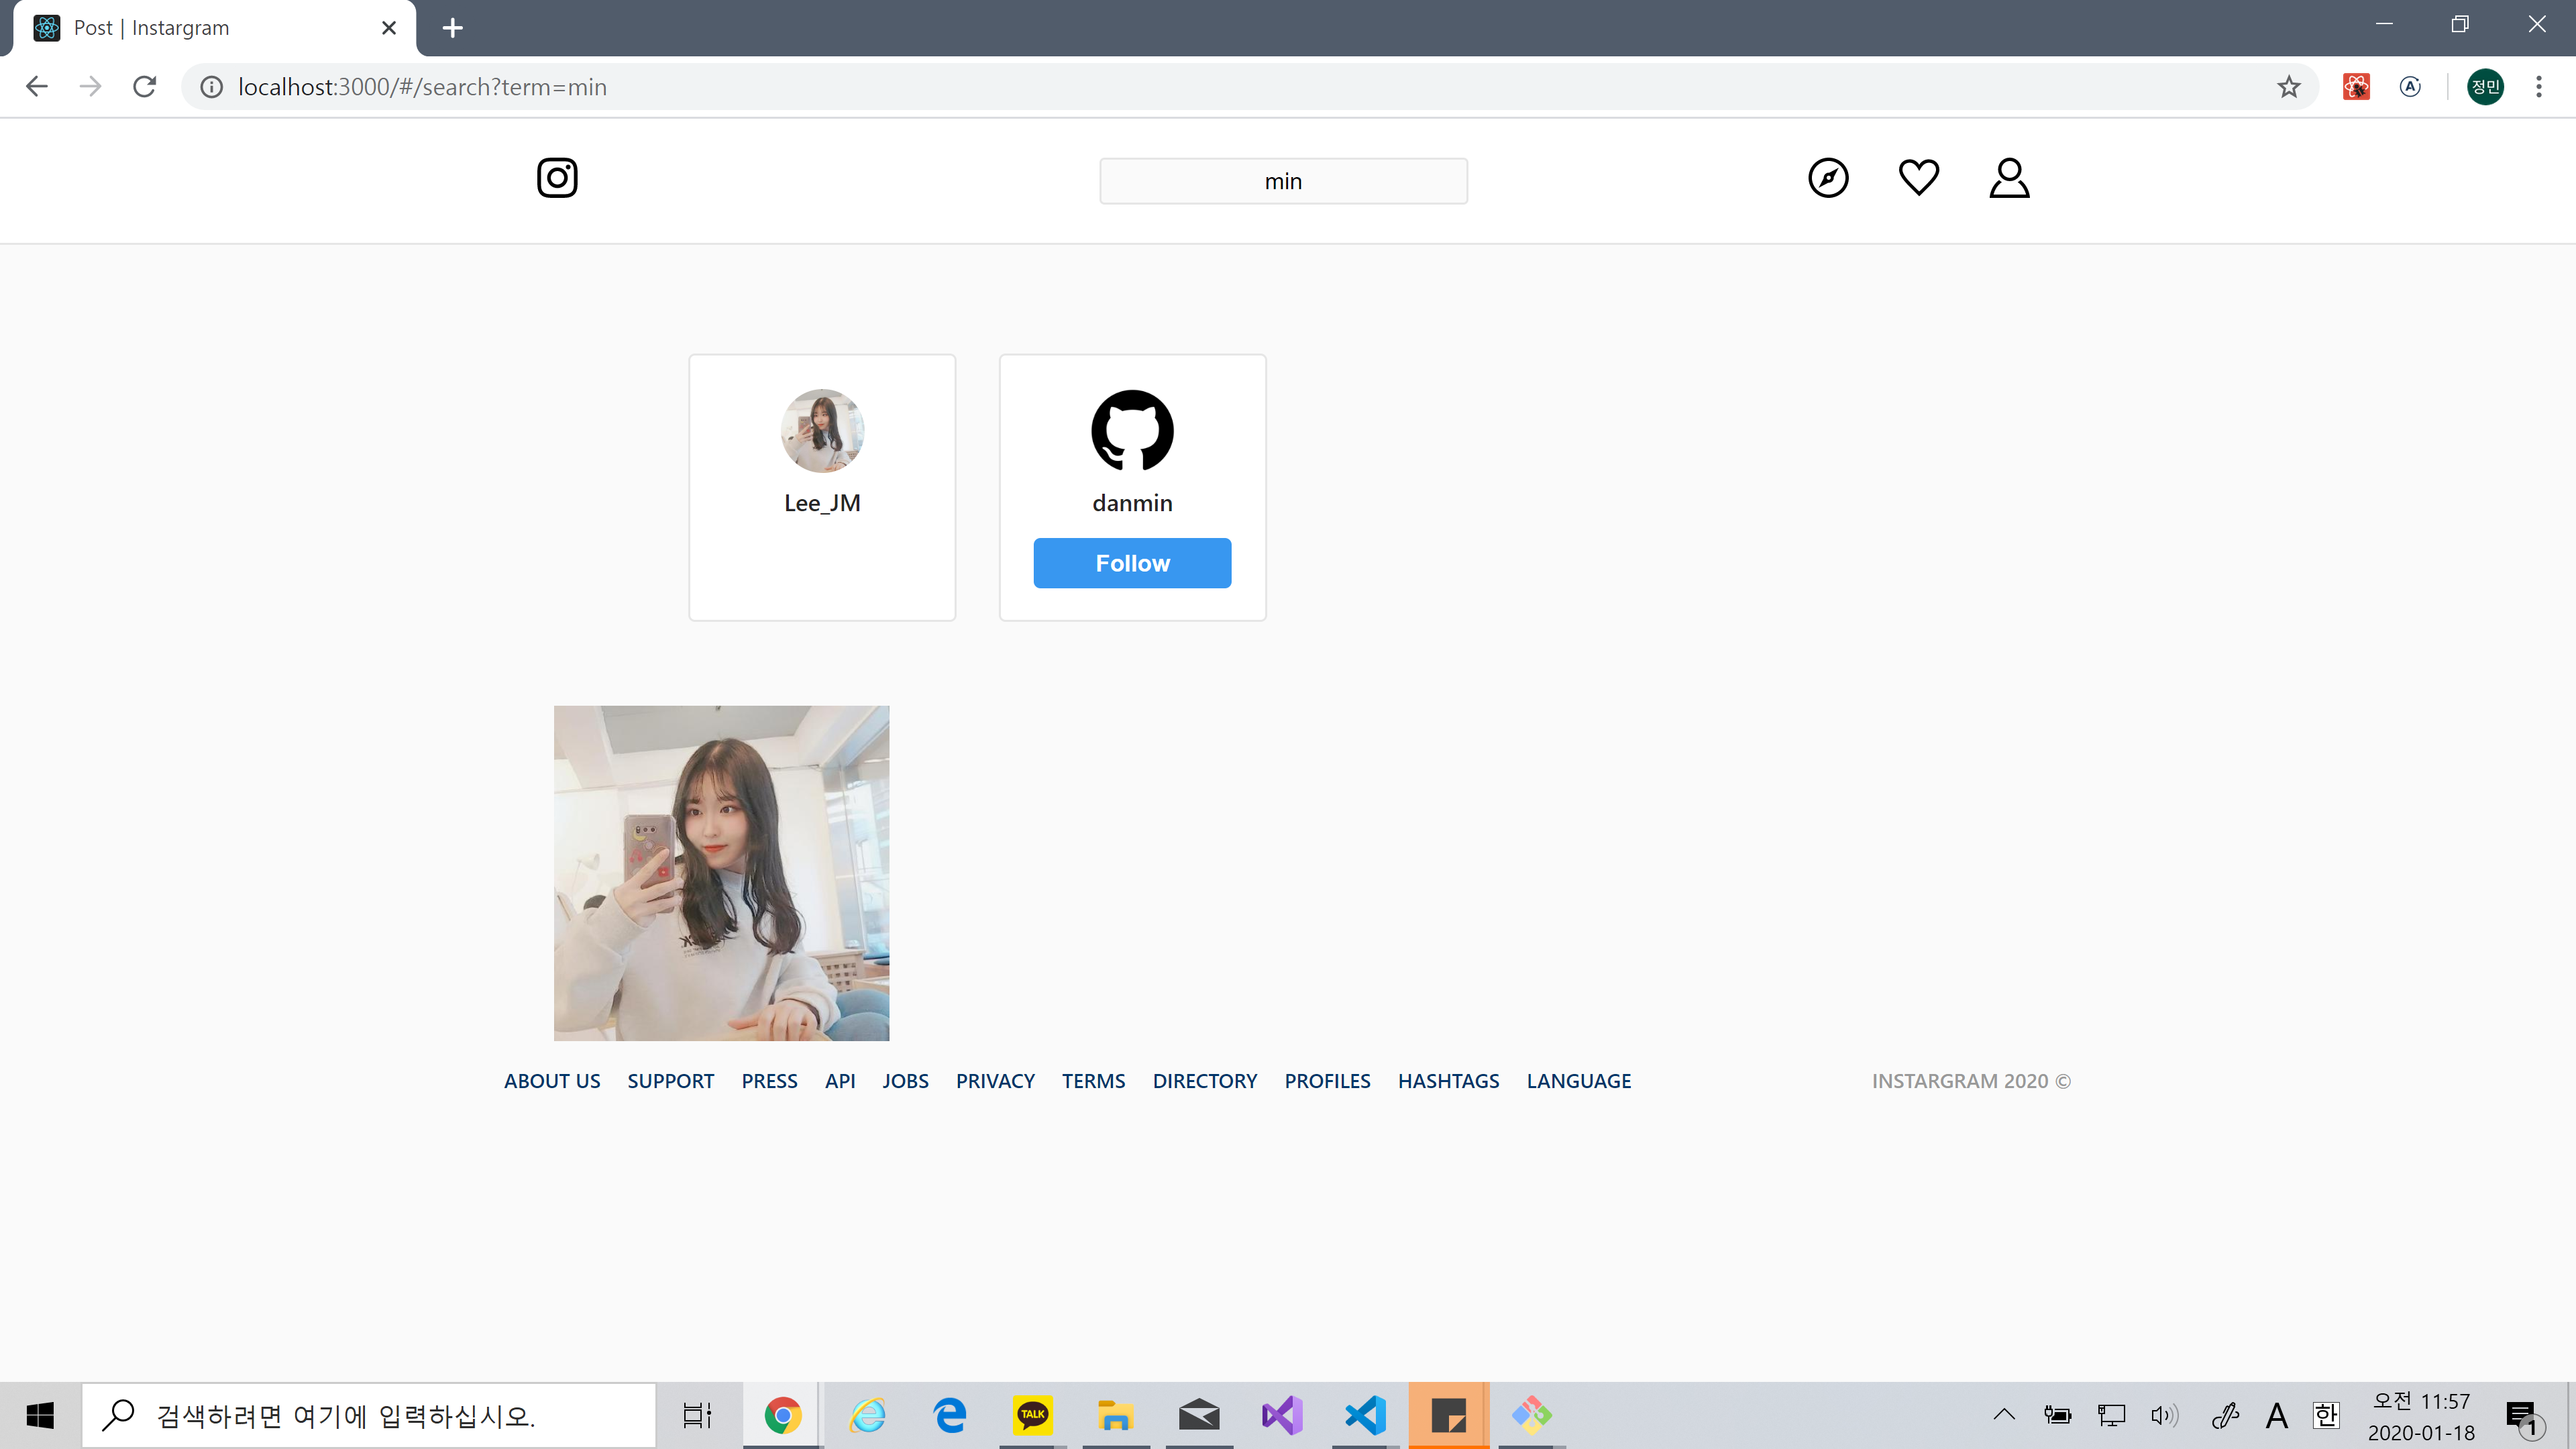
Task: Open the profile icon in the header
Action: click(x=2008, y=178)
